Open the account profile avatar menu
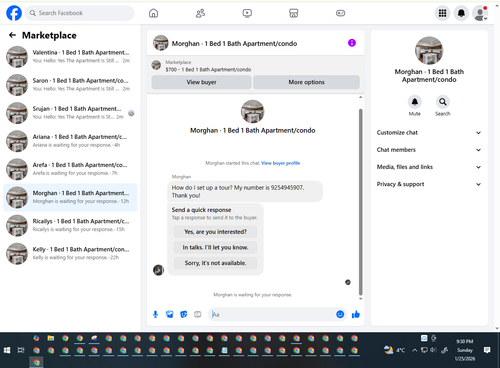 point(480,13)
